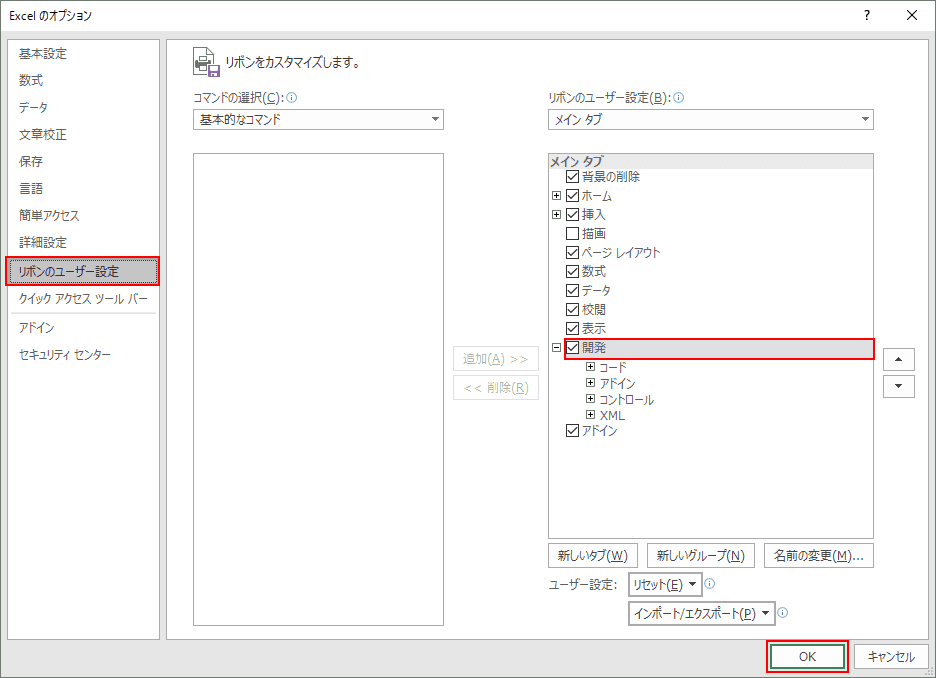Open the メイン タブ dropdown
The height and width of the screenshot is (678, 936).
coord(710,119)
